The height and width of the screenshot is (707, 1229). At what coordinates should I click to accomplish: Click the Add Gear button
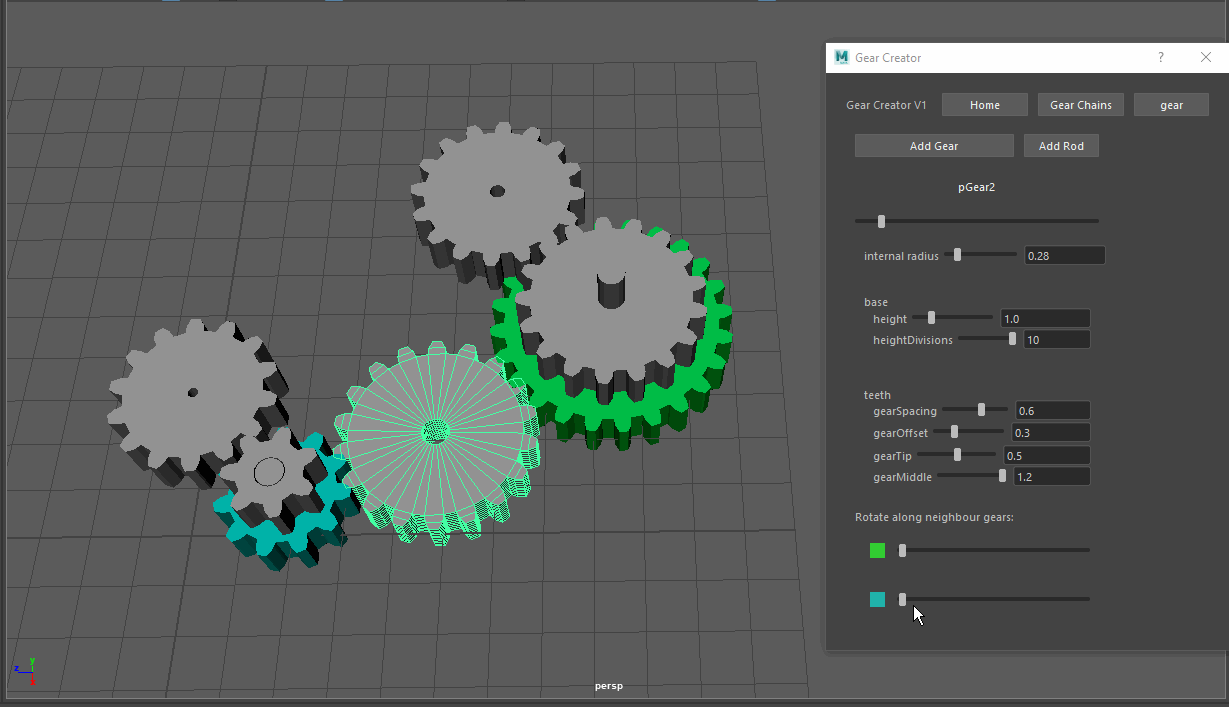coord(932,145)
